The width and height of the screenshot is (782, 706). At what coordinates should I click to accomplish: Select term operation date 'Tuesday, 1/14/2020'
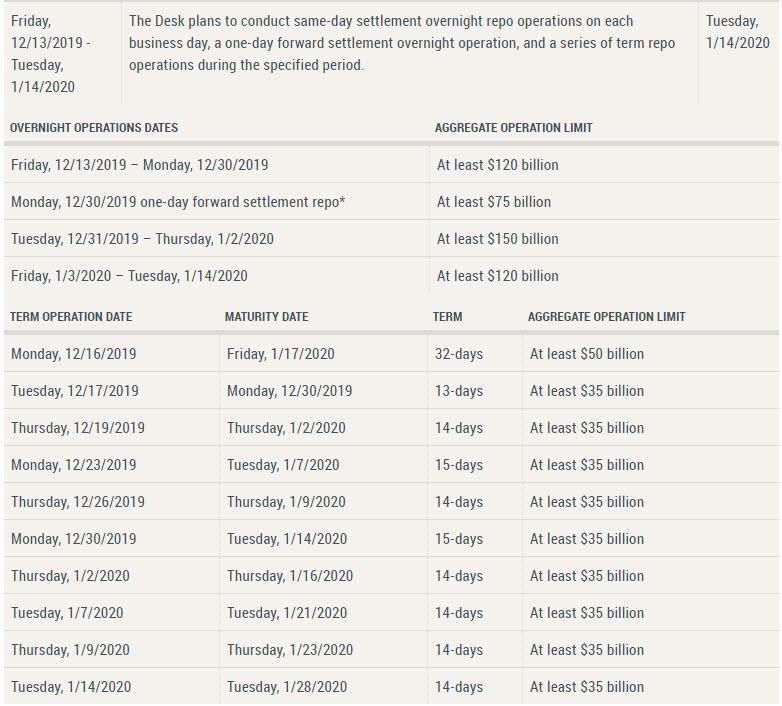pyautogui.click(x=71, y=687)
